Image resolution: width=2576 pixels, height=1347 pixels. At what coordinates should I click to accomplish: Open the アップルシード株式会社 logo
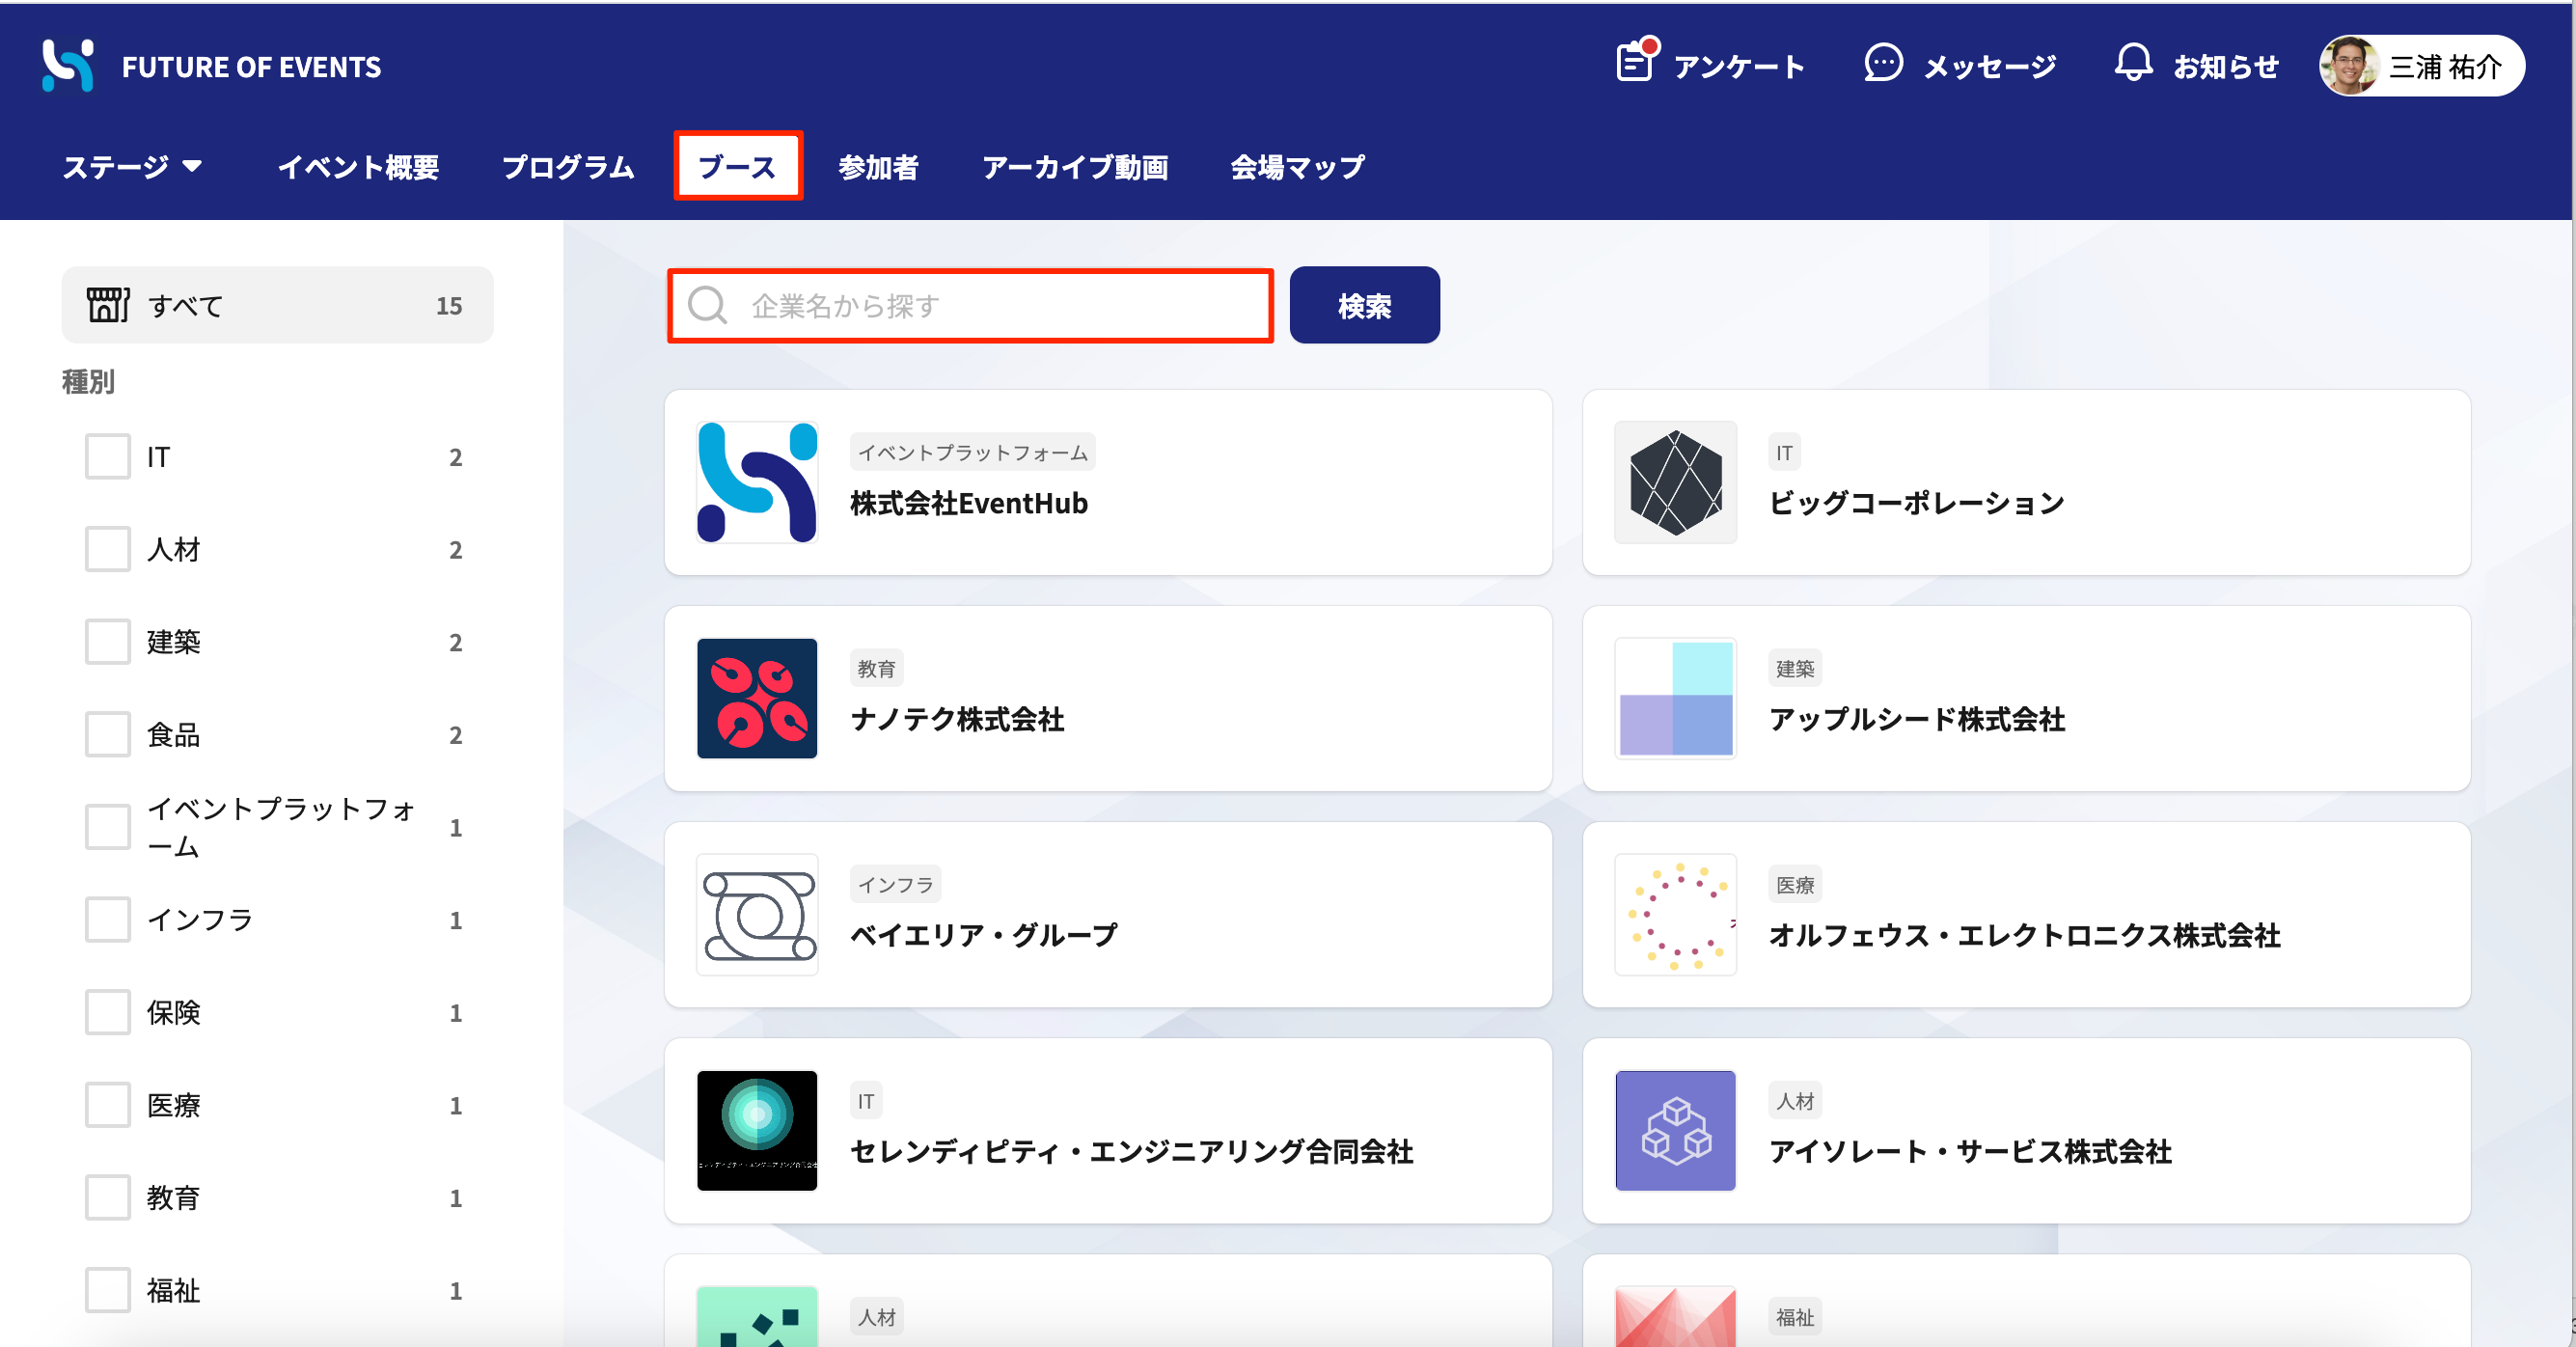click(x=1675, y=698)
